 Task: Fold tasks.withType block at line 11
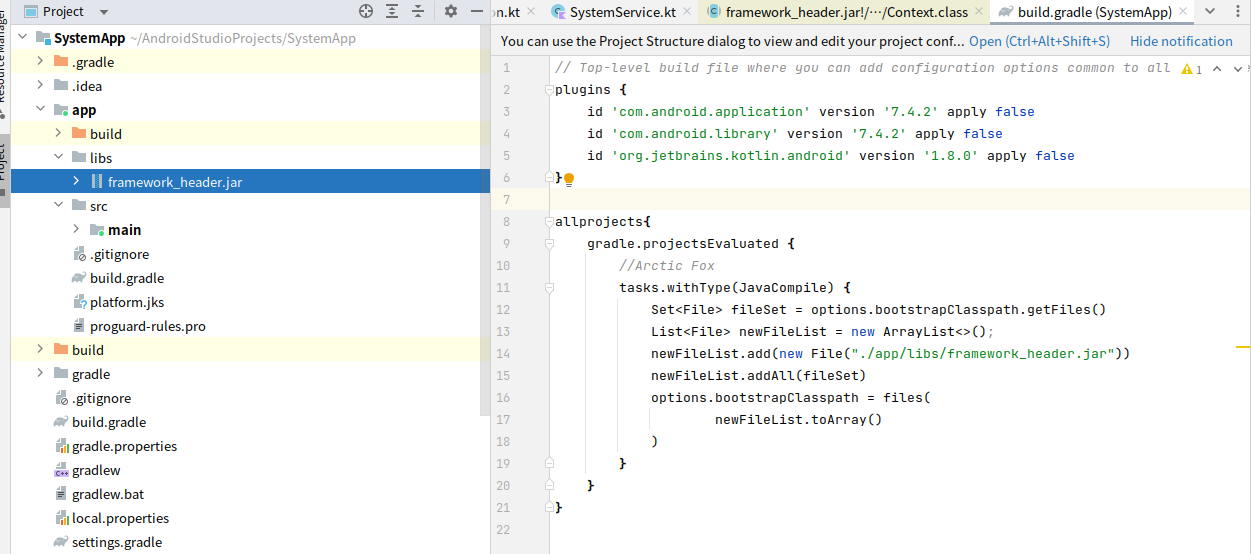coord(548,288)
